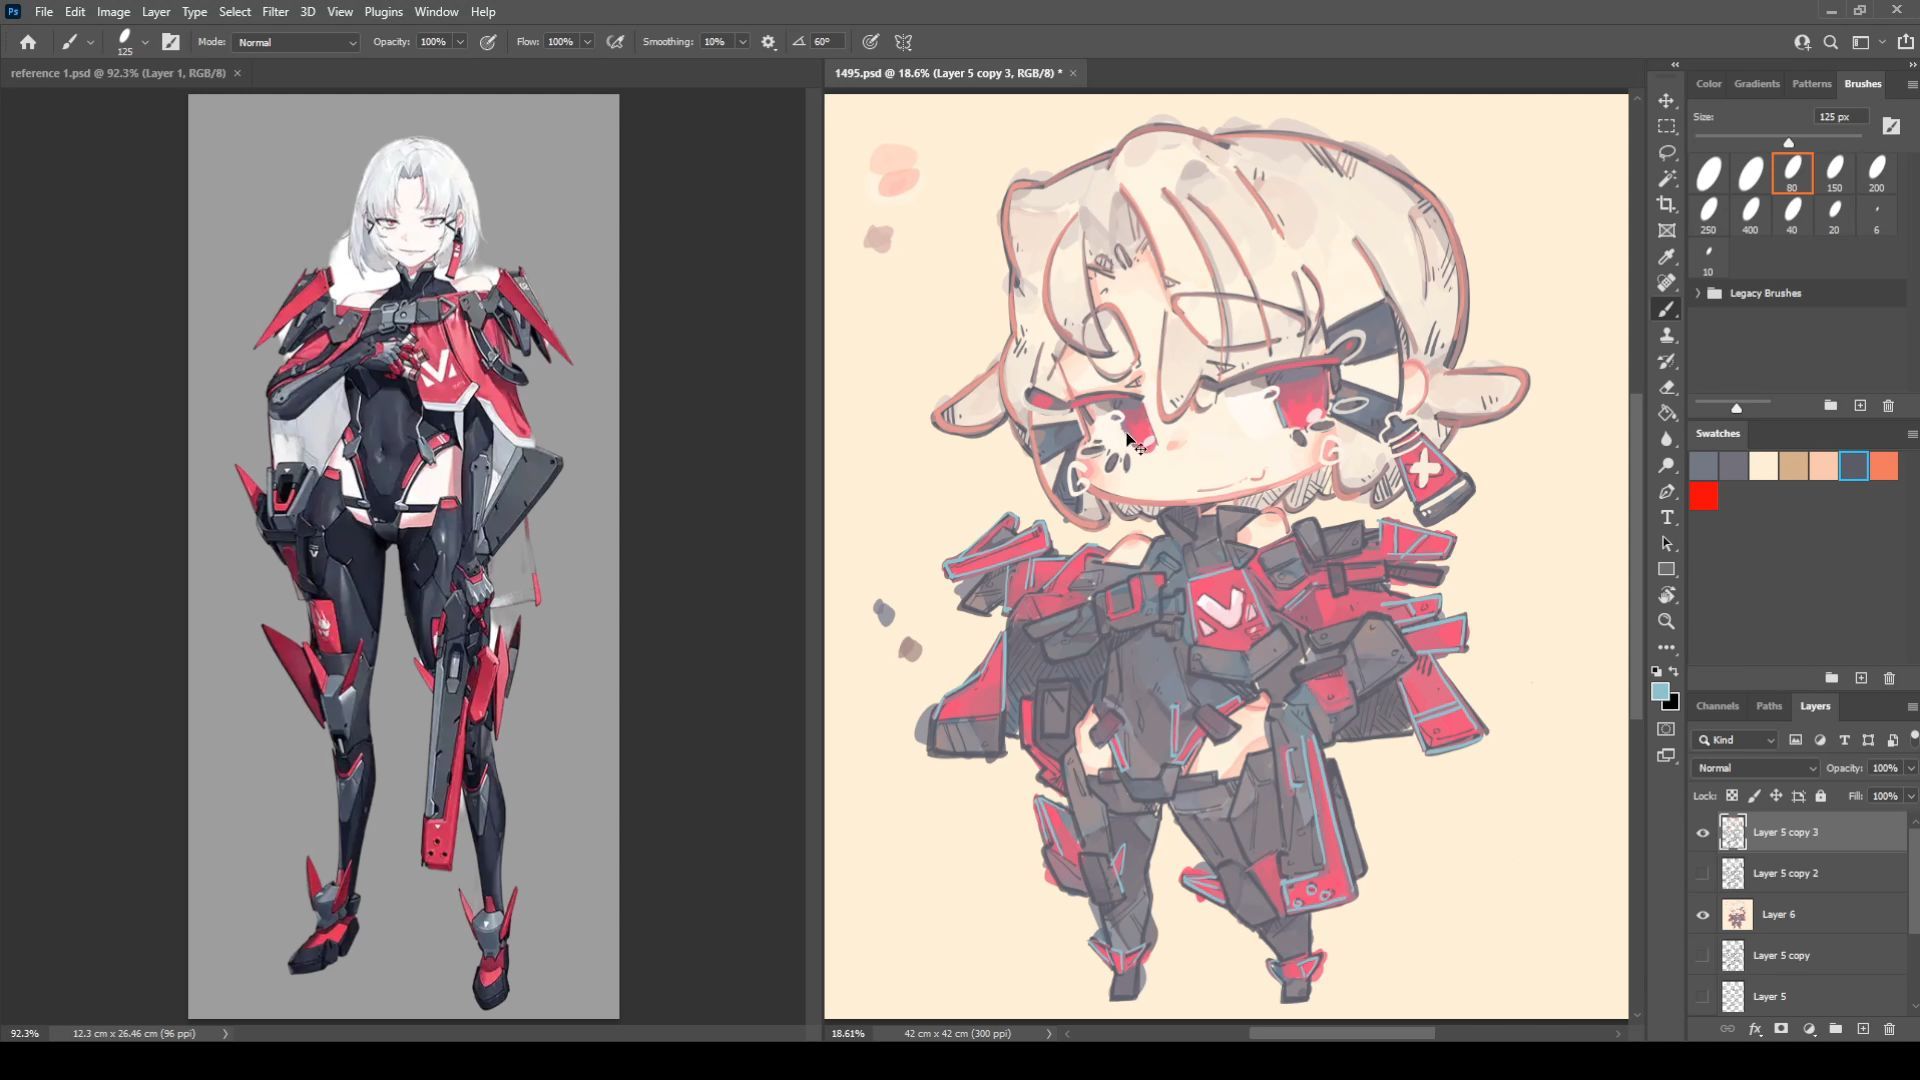Switch to the Gradients tab
This screenshot has width=1920, height=1080.
click(x=1757, y=84)
